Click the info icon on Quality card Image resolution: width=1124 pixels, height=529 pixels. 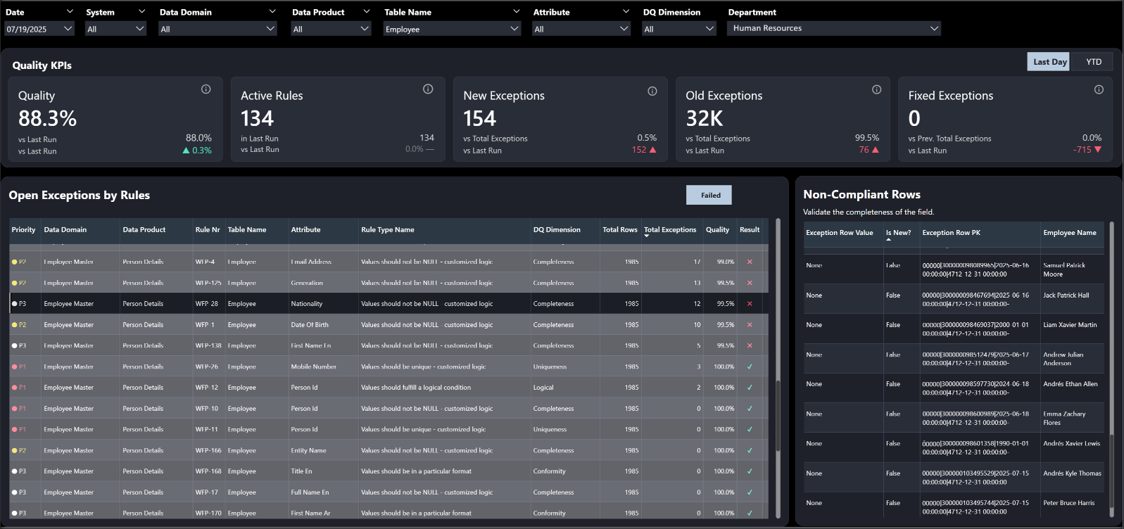tap(206, 90)
